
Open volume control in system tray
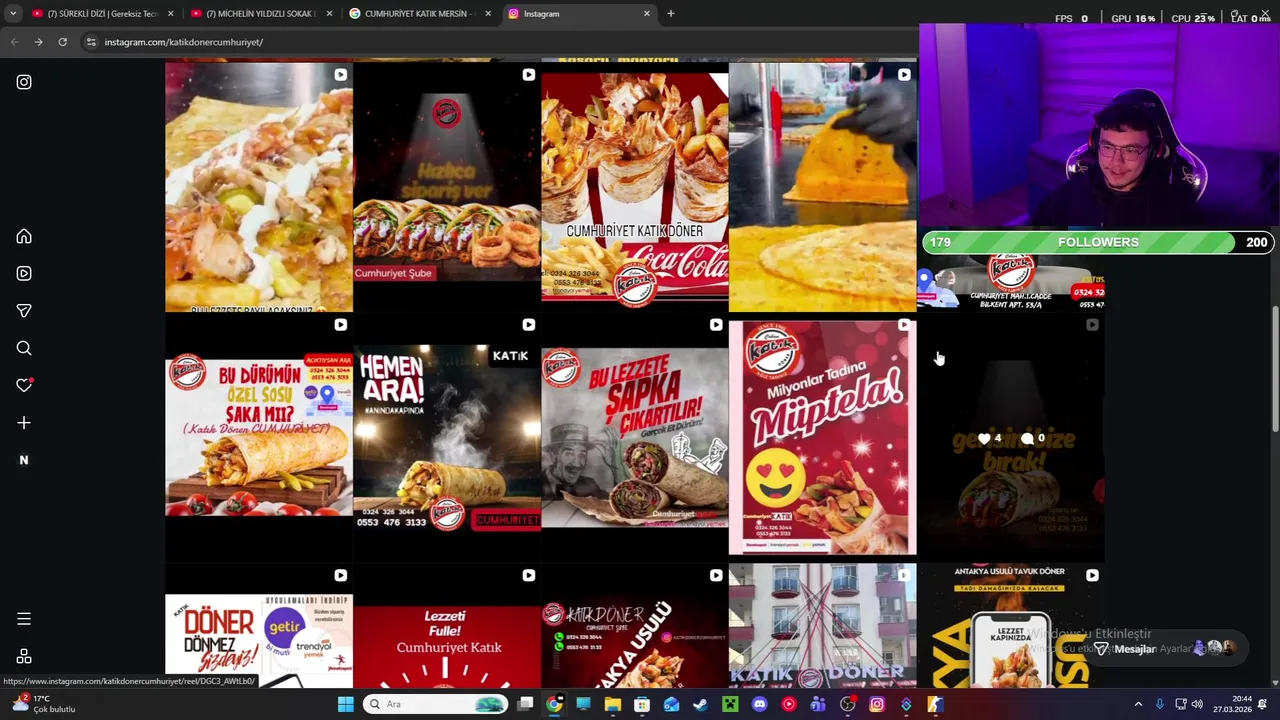tap(1197, 704)
